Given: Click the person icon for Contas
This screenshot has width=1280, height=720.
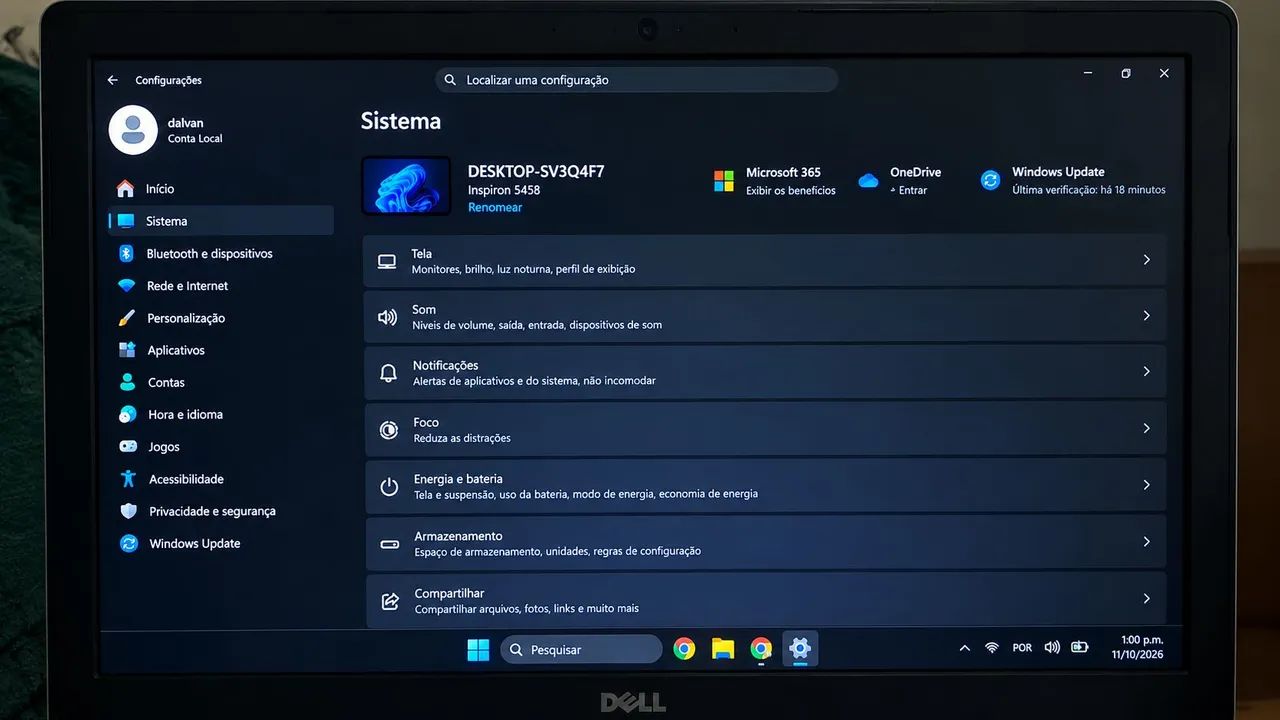Looking at the screenshot, I should click(128, 382).
